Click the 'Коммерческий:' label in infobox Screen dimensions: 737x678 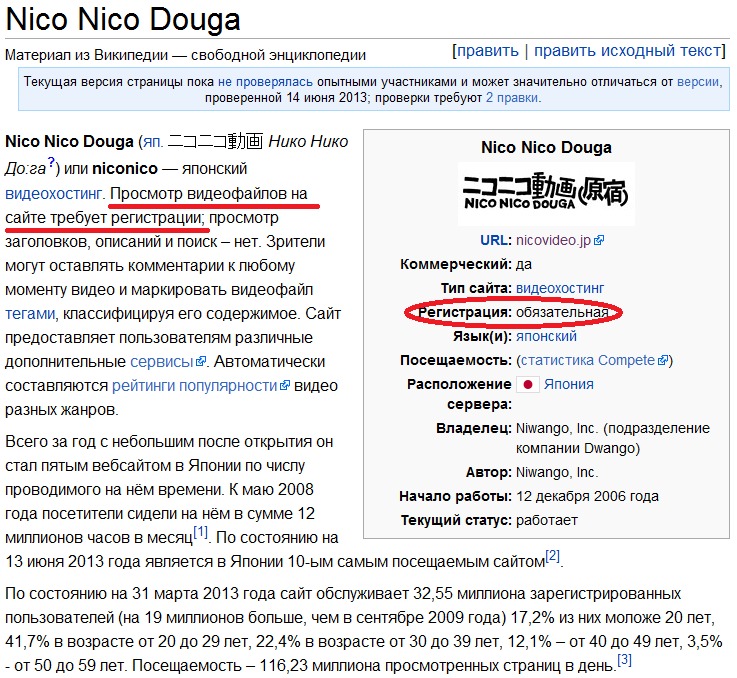[x=455, y=265]
